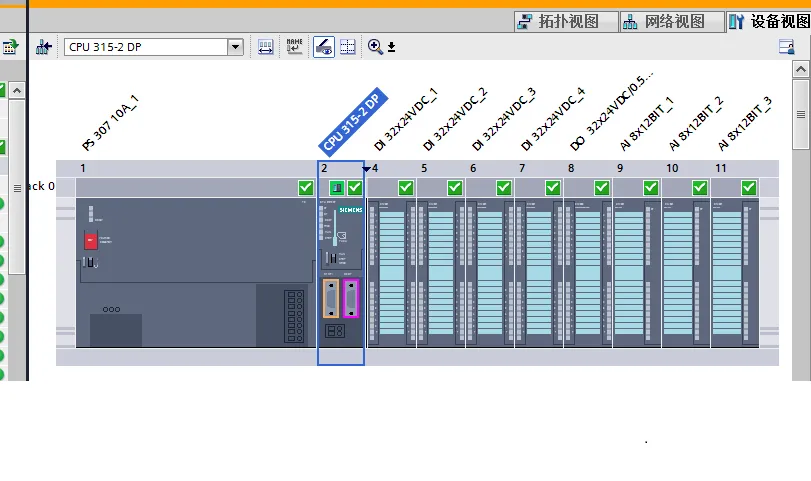Click the right vertical scrollbar thumb
The height and width of the screenshot is (481, 811).
(801, 114)
